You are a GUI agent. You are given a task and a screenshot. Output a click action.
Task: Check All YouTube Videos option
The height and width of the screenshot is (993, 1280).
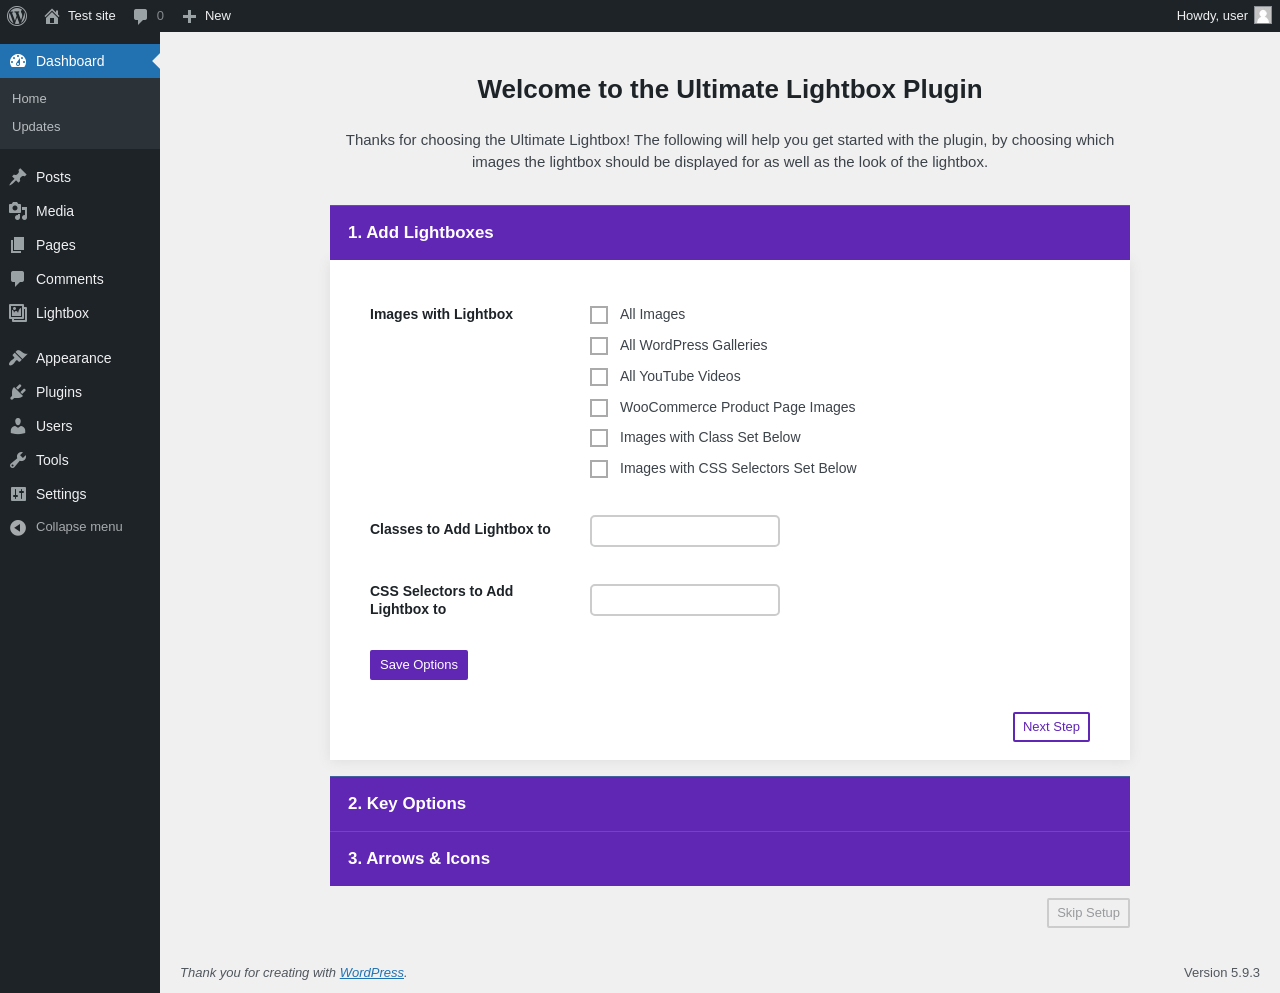click(599, 377)
